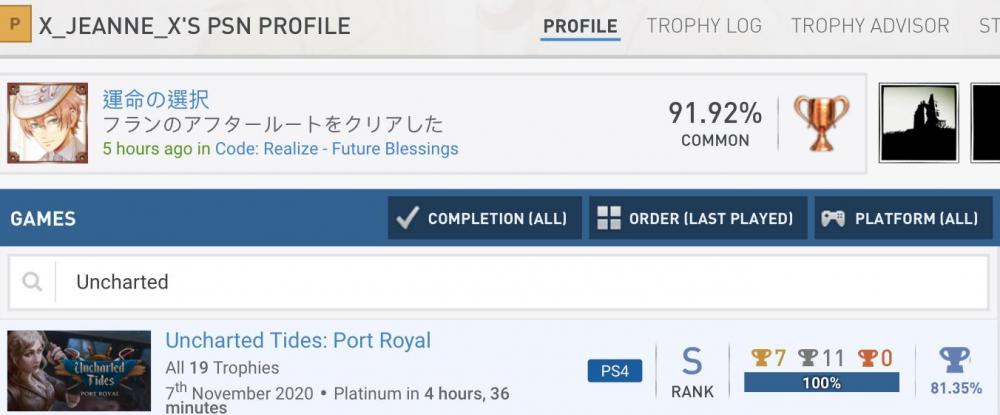Open the Trophy Advisor tab
Viewport: 1000px width, 415px height.
(870, 26)
